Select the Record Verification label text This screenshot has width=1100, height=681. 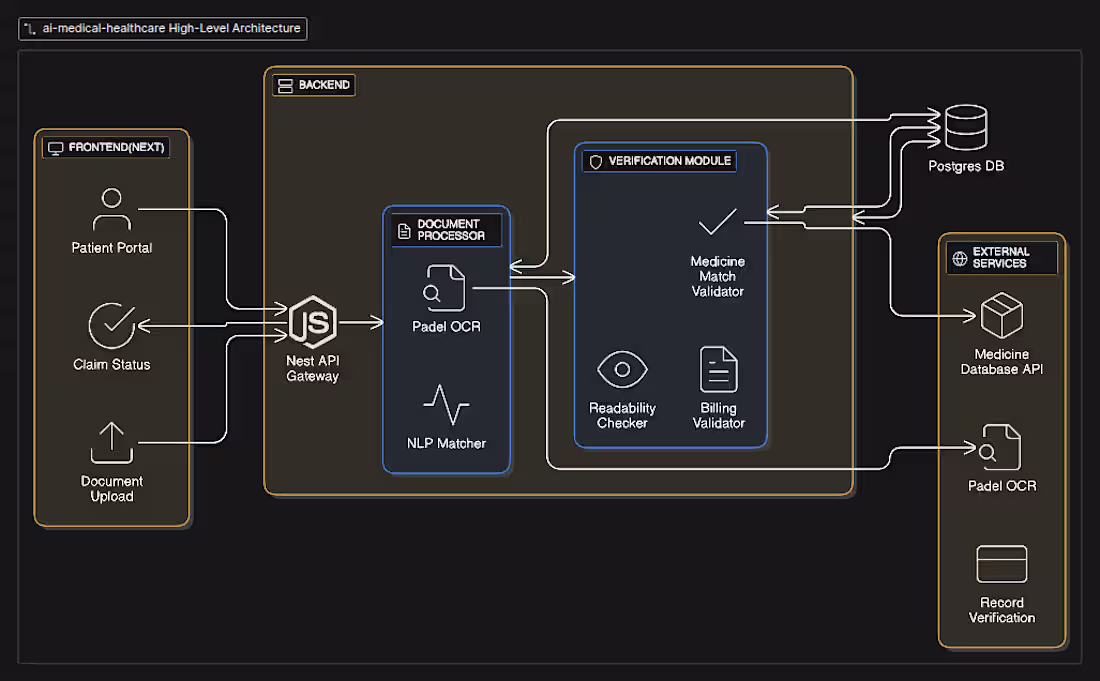[x=1002, y=610]
